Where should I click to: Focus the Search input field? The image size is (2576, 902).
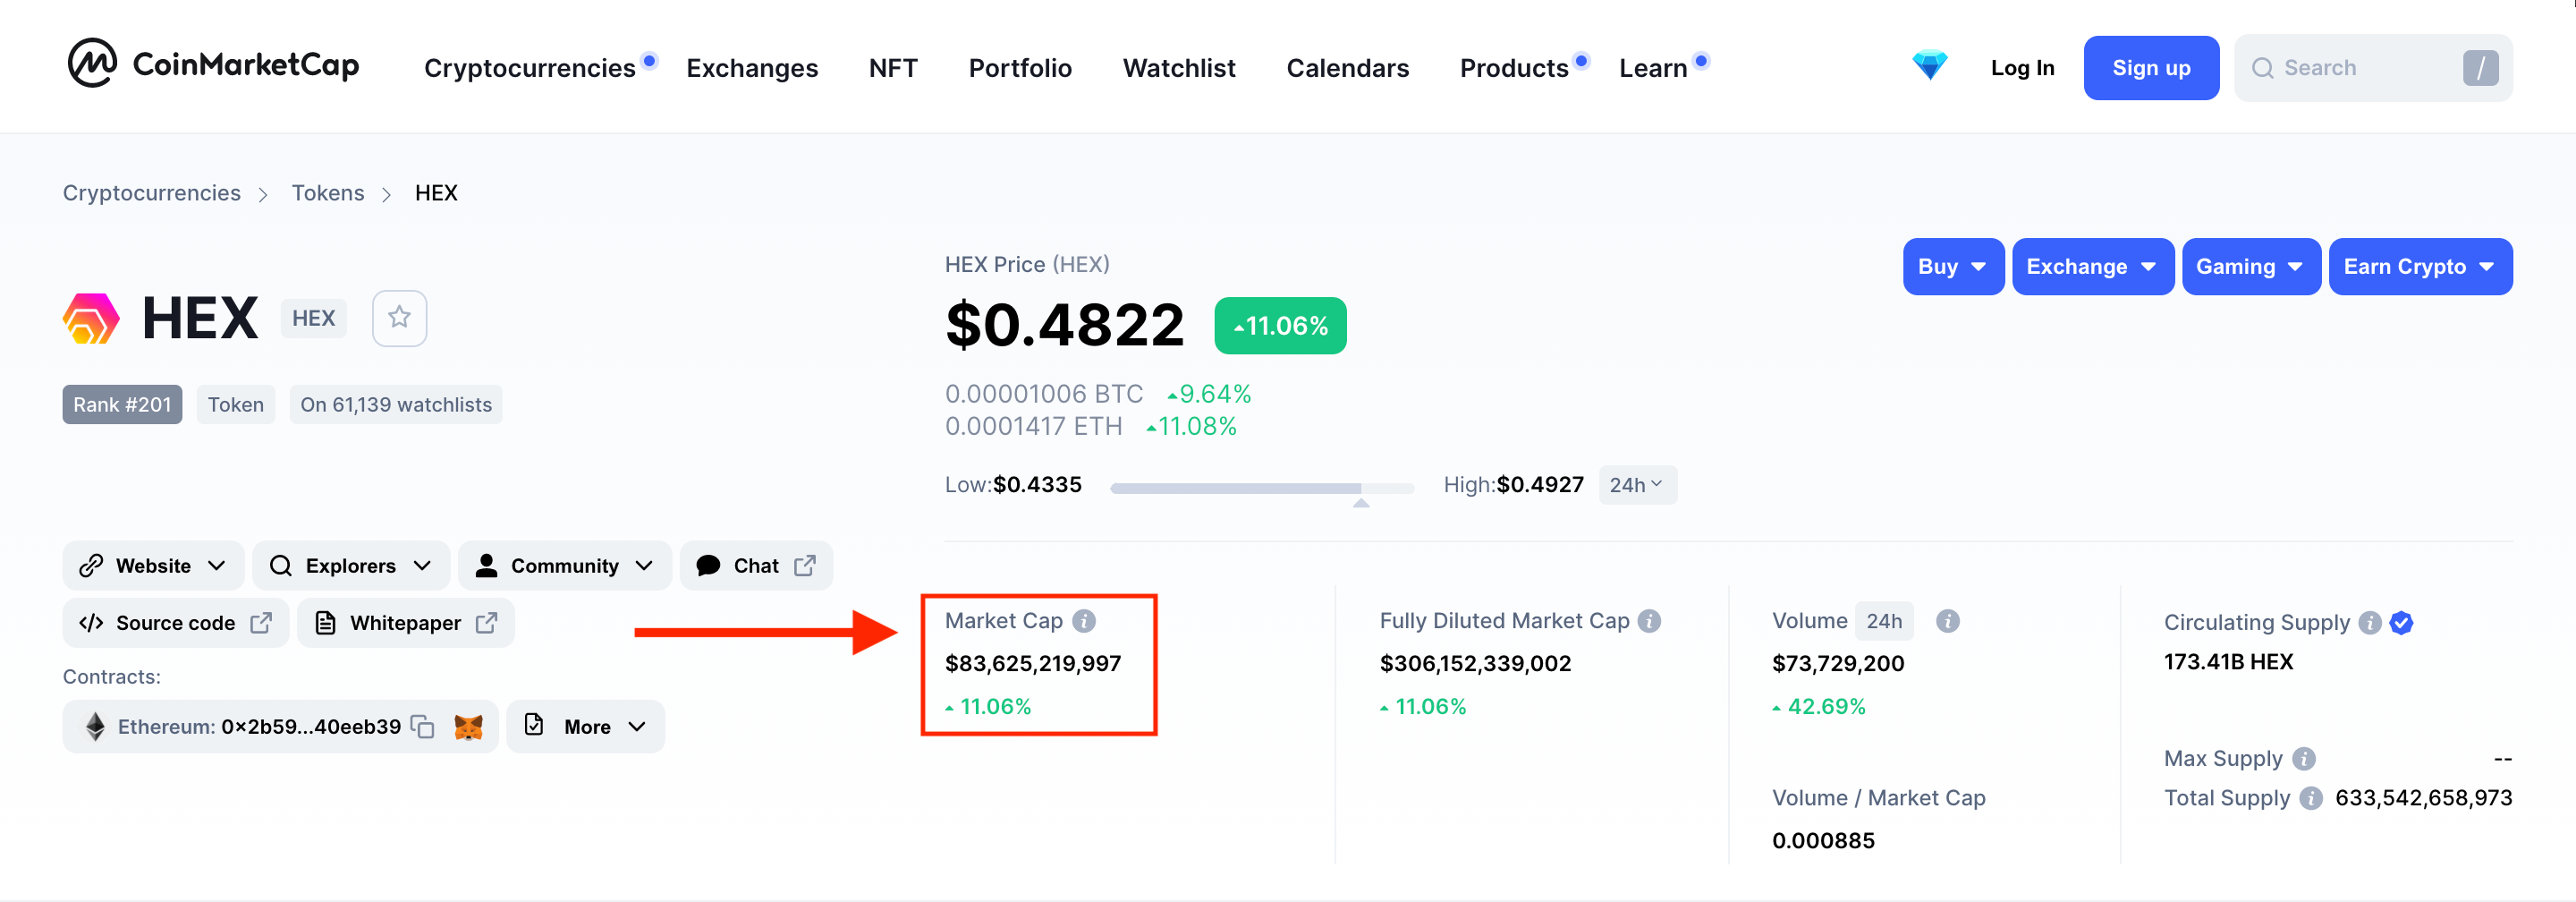pyautogui.click(x=2373, y=68)
